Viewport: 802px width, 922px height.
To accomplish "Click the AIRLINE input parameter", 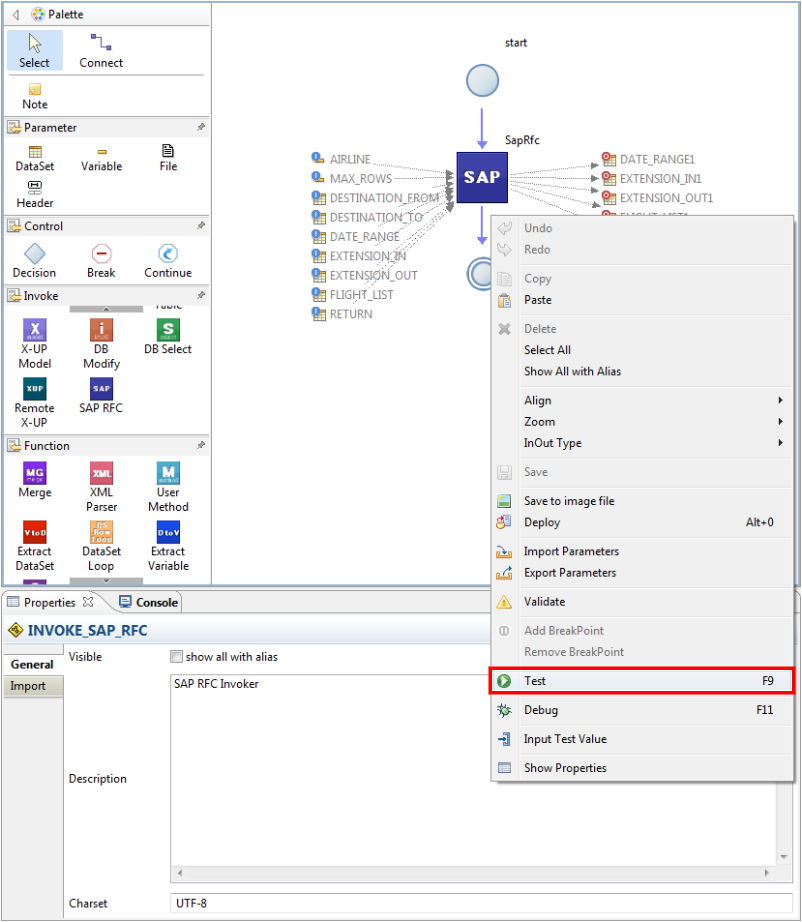I will [342, 159].
